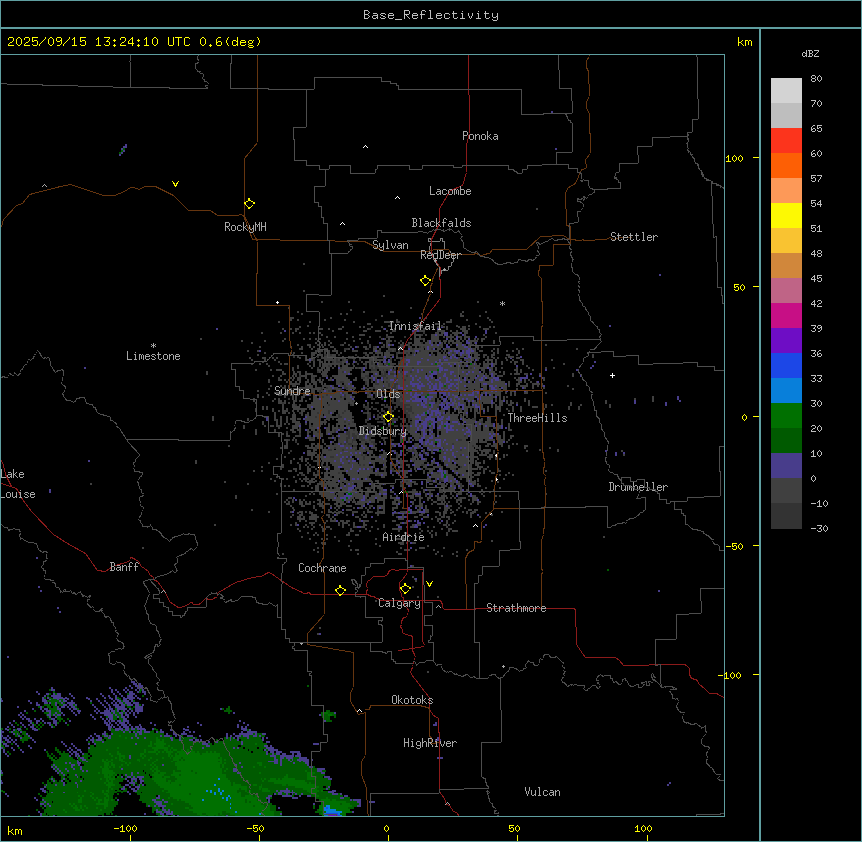Click the ThreeHills city label
Screen dimensions: 862x842
537,418
